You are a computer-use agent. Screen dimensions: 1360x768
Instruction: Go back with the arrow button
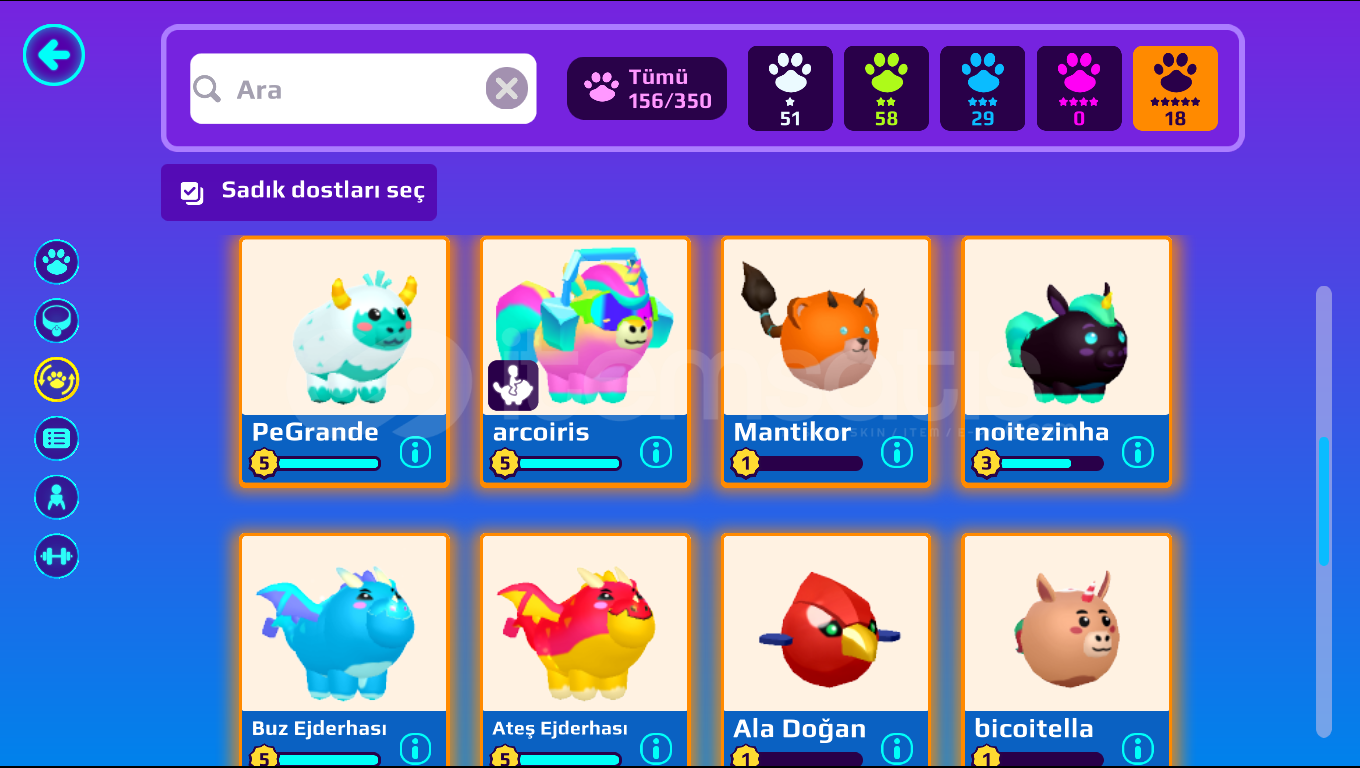pyautogui.click(x=54, y=54)
